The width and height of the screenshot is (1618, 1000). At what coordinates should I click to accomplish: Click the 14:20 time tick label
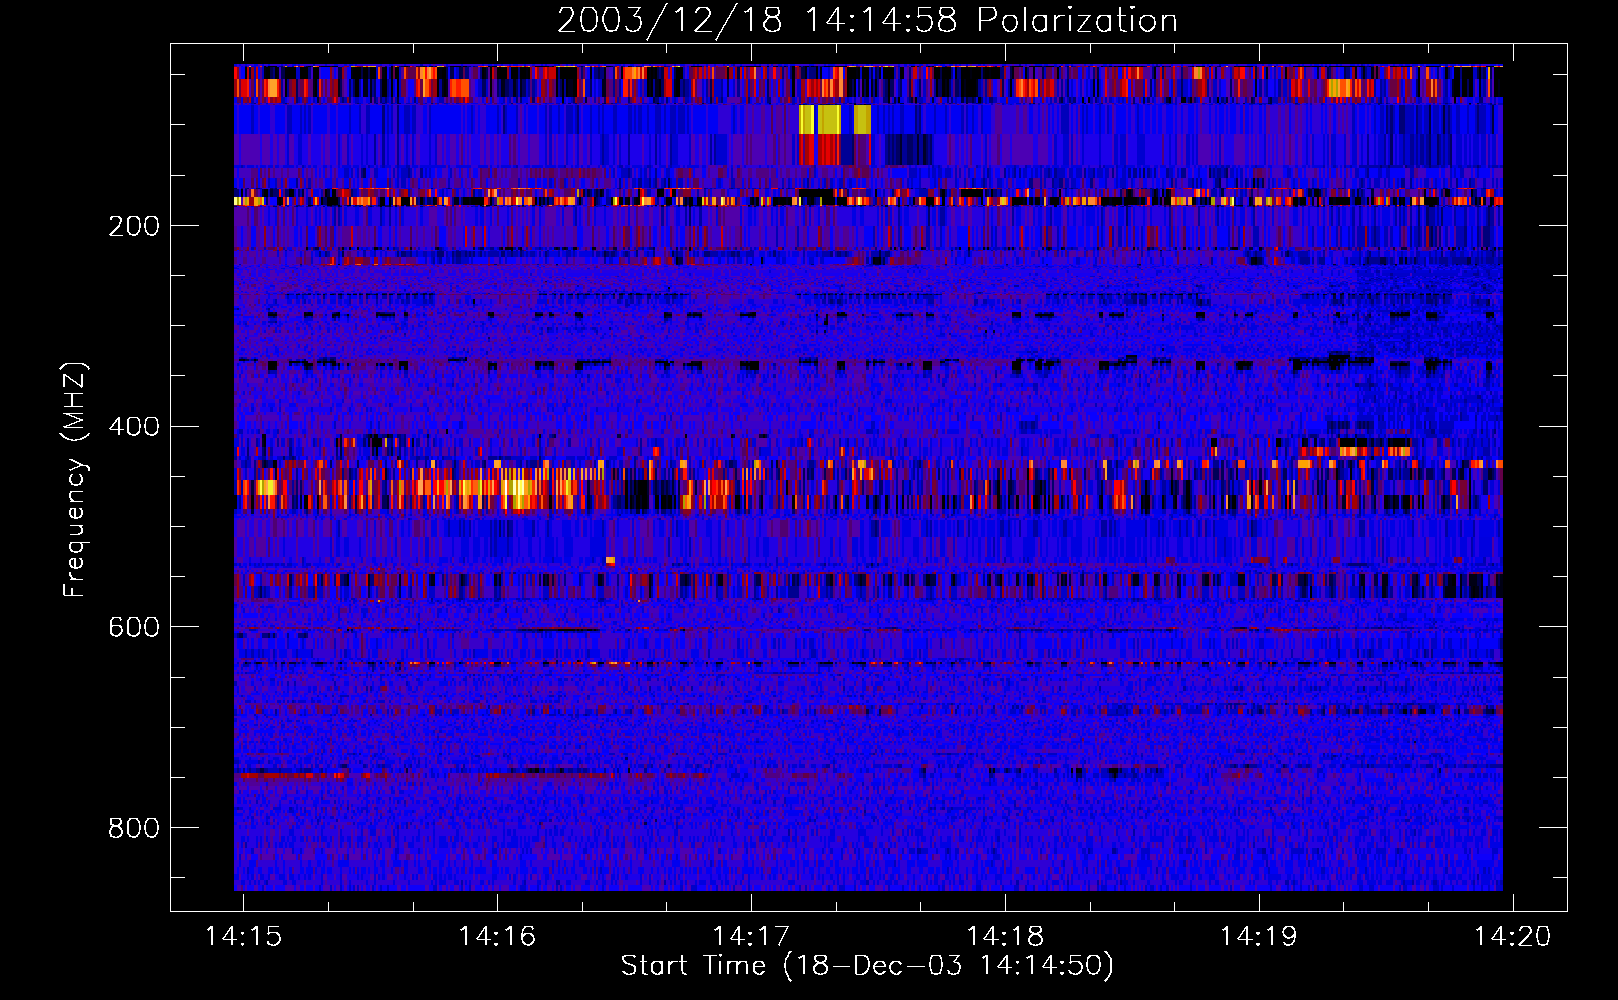(x=1513, y=936)
